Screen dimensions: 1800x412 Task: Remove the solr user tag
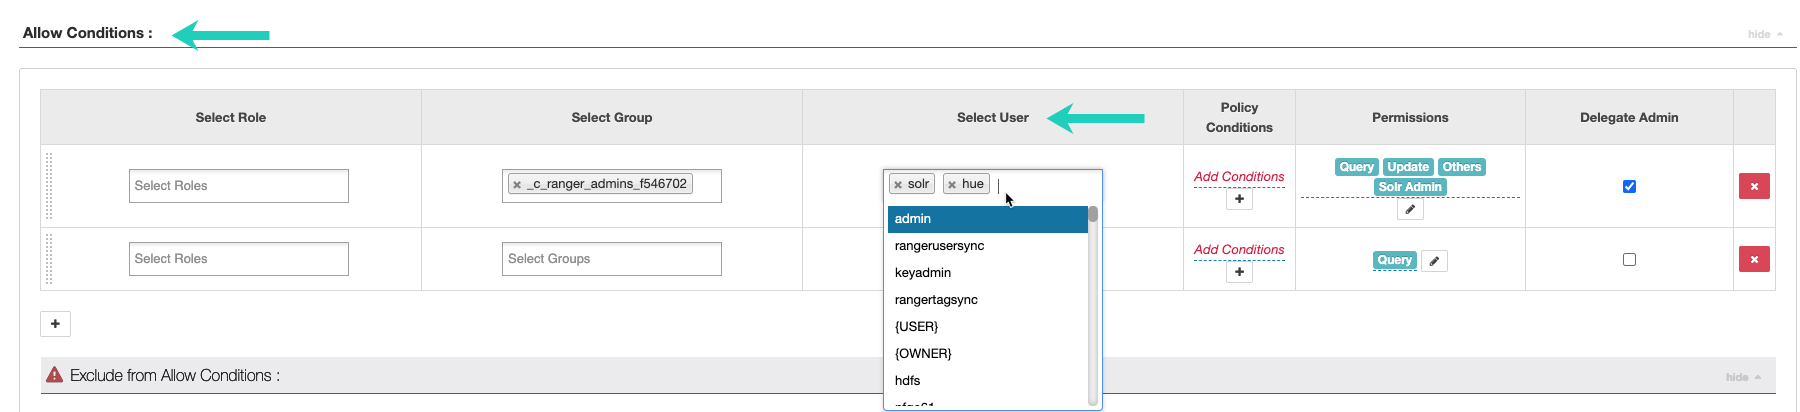[898, 185]
